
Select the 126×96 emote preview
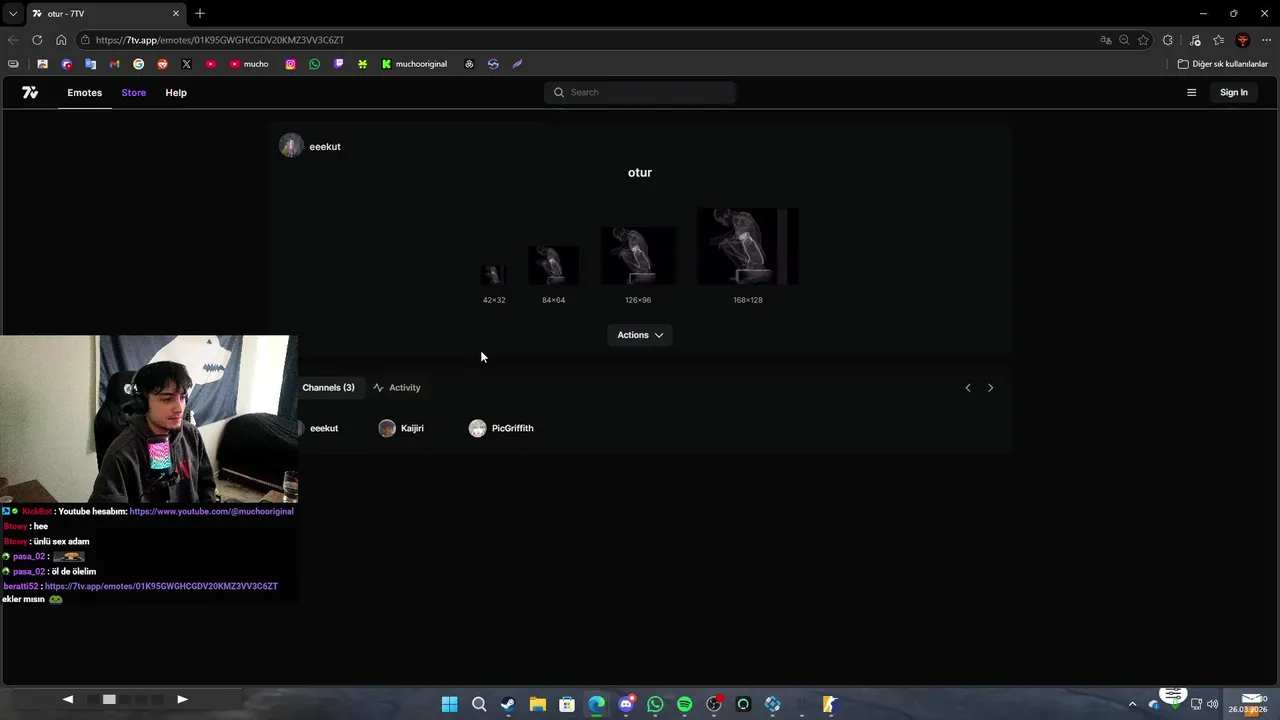click(638, 256)
